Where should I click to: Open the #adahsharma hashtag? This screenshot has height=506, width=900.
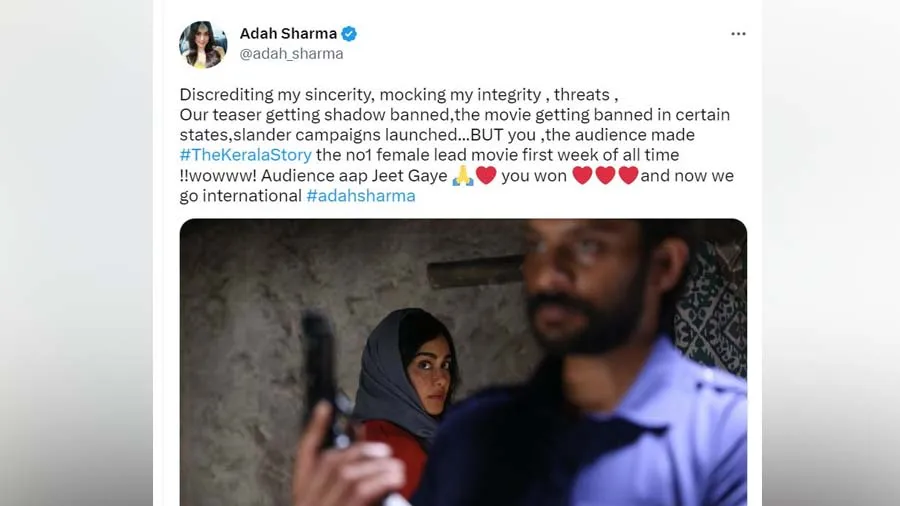[x=360, y=196]
